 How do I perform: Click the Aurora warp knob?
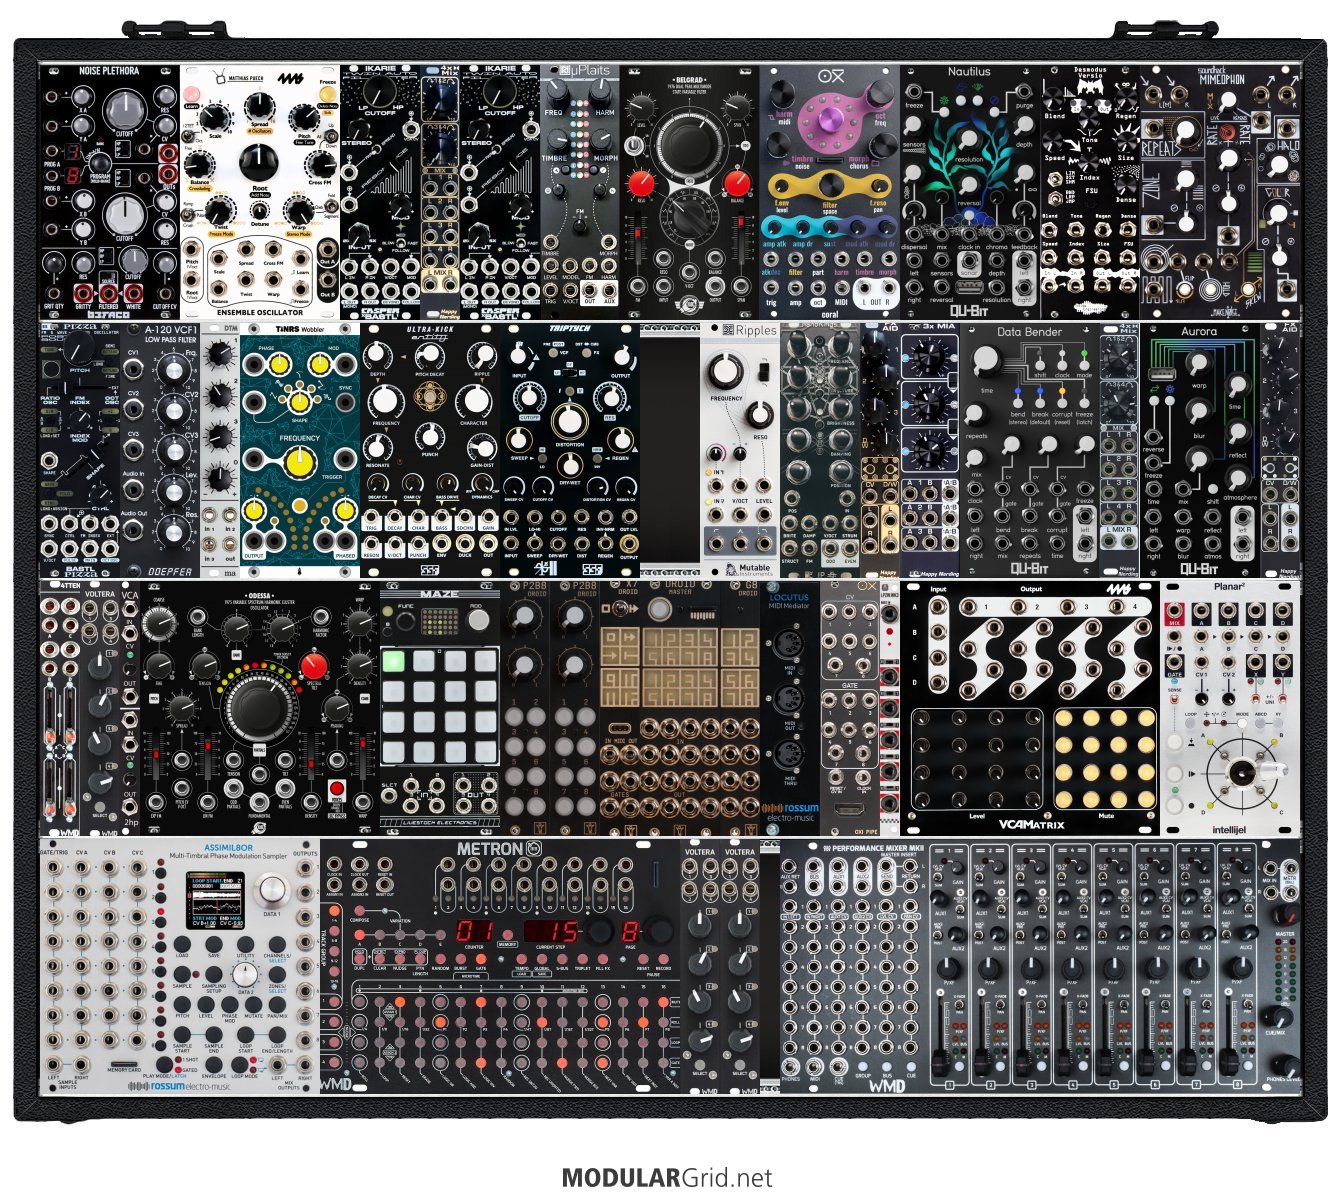click(x=1200, y=363)
